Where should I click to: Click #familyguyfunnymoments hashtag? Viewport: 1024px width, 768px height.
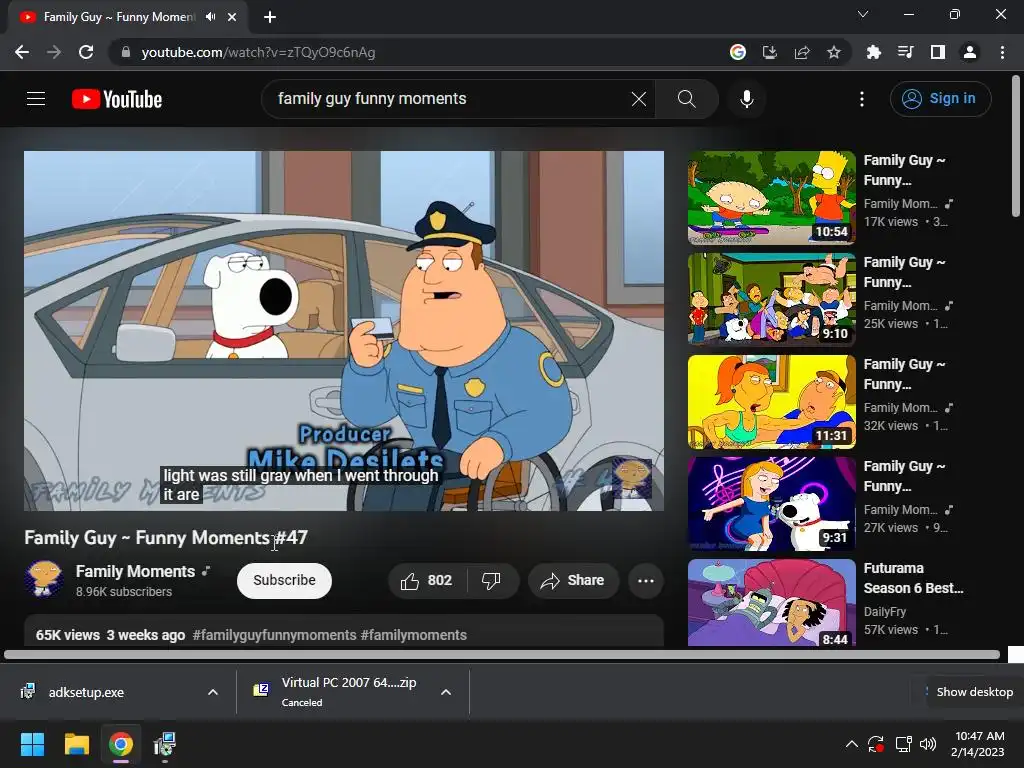[x=274, y=635]
